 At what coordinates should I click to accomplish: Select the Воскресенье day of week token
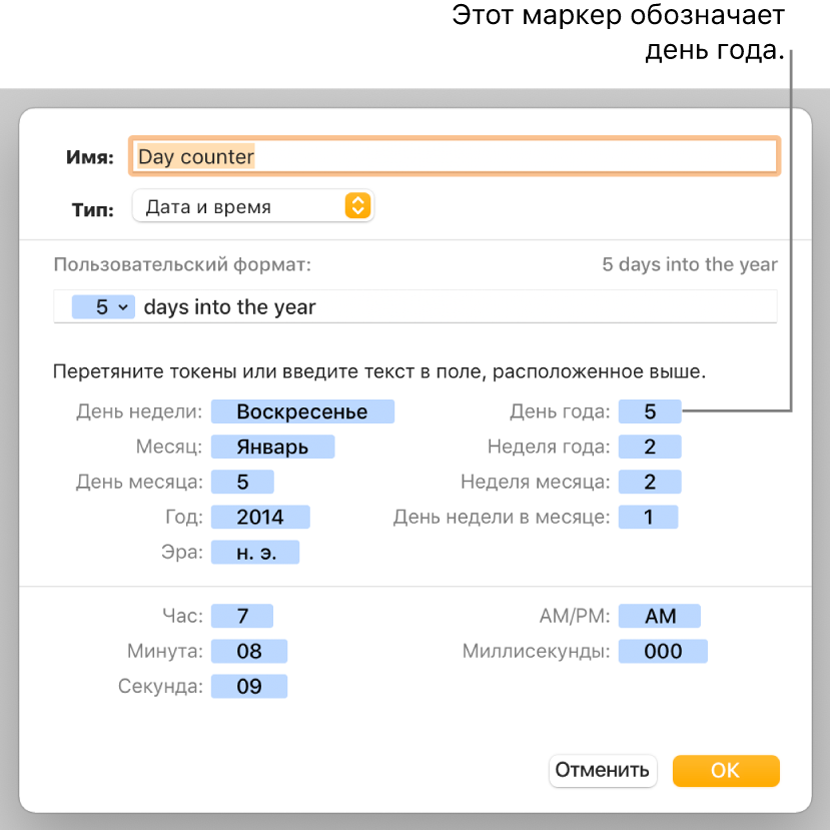click(302, 411)
